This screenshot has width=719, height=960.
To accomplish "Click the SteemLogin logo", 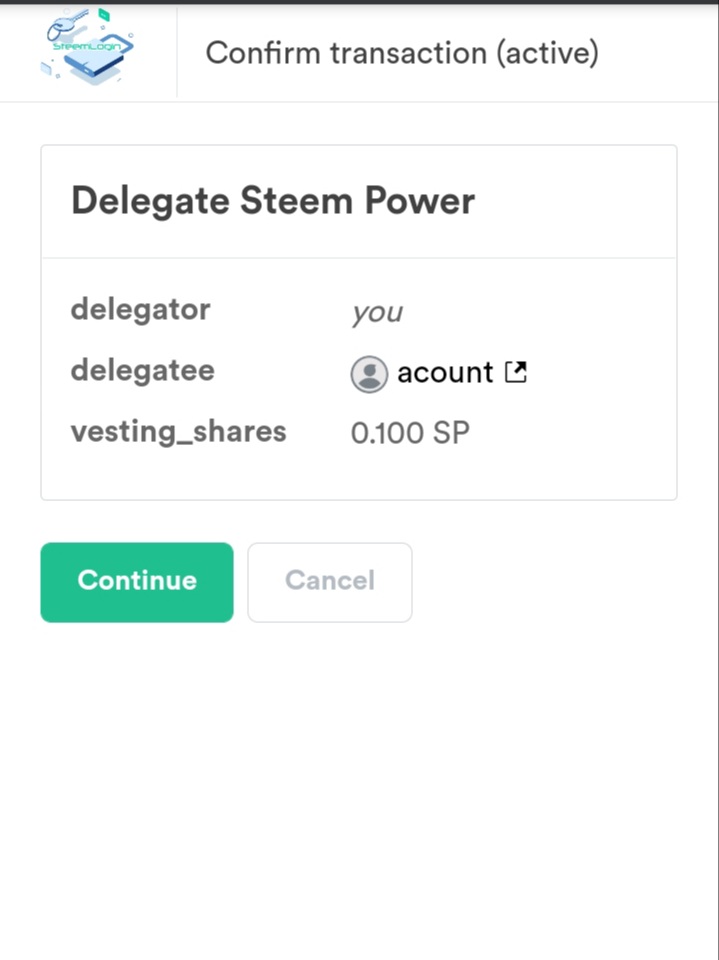I will click(87, 47).
